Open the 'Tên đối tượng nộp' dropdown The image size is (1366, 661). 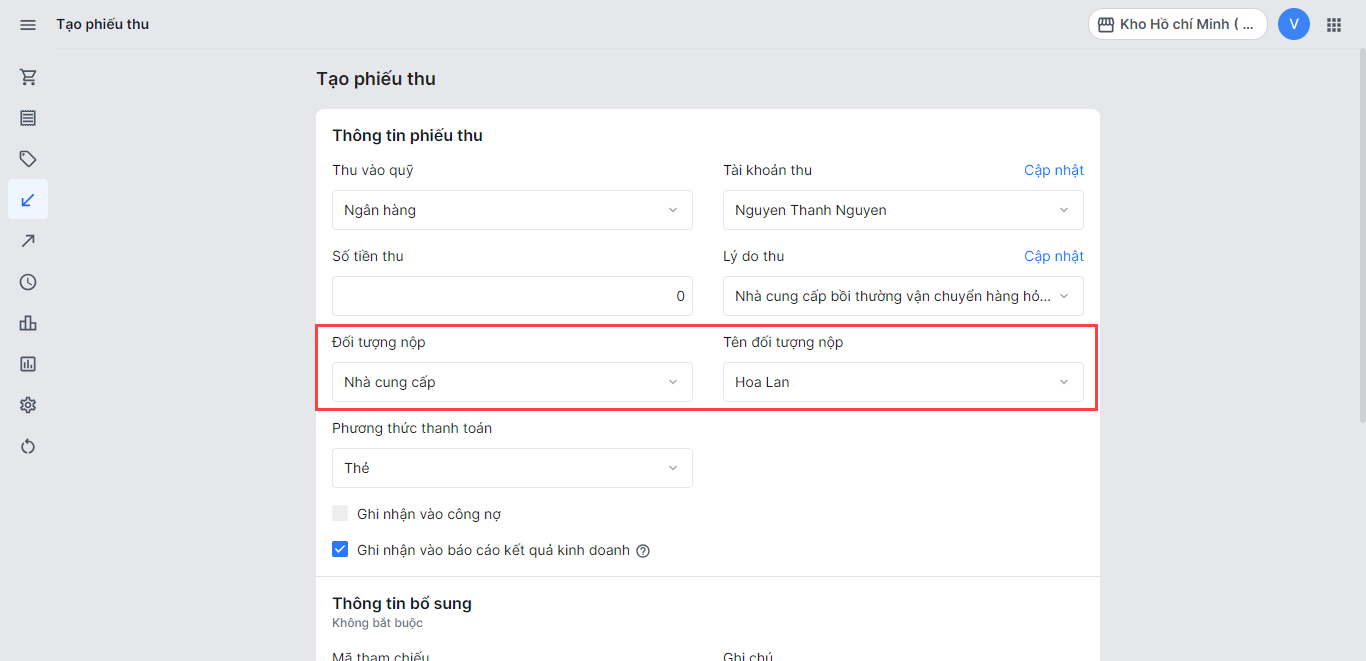point(903,382)
